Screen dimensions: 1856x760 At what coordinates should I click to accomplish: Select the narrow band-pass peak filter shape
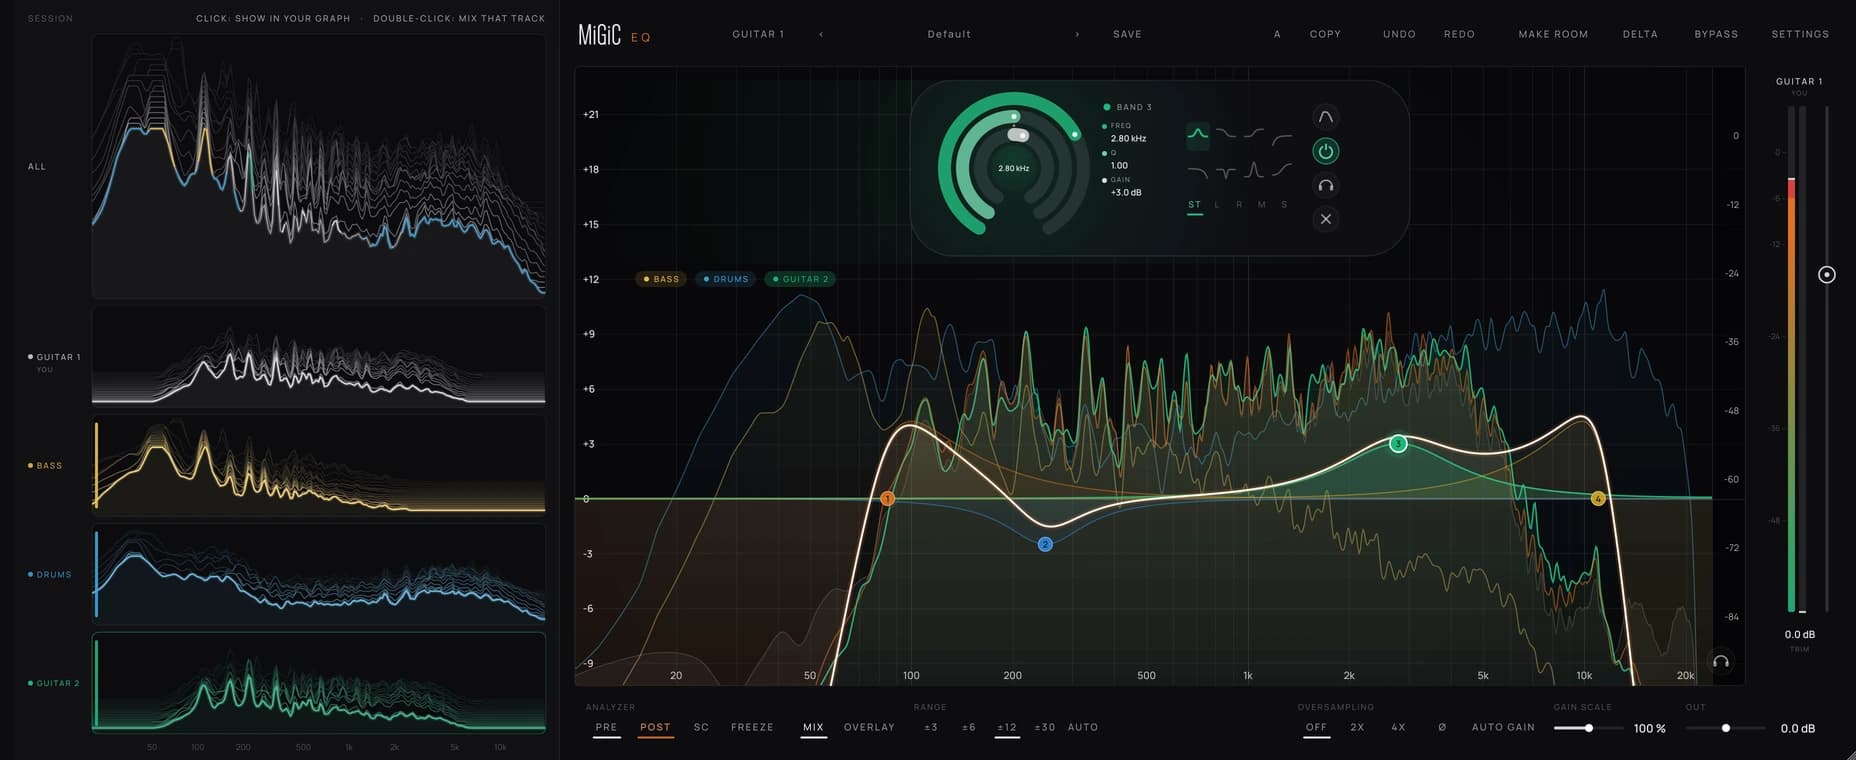1254,170
